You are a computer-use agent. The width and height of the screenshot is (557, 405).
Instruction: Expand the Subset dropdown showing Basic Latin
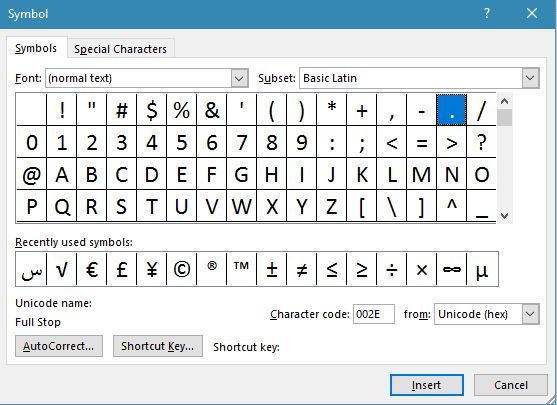(x=530, y=78)
